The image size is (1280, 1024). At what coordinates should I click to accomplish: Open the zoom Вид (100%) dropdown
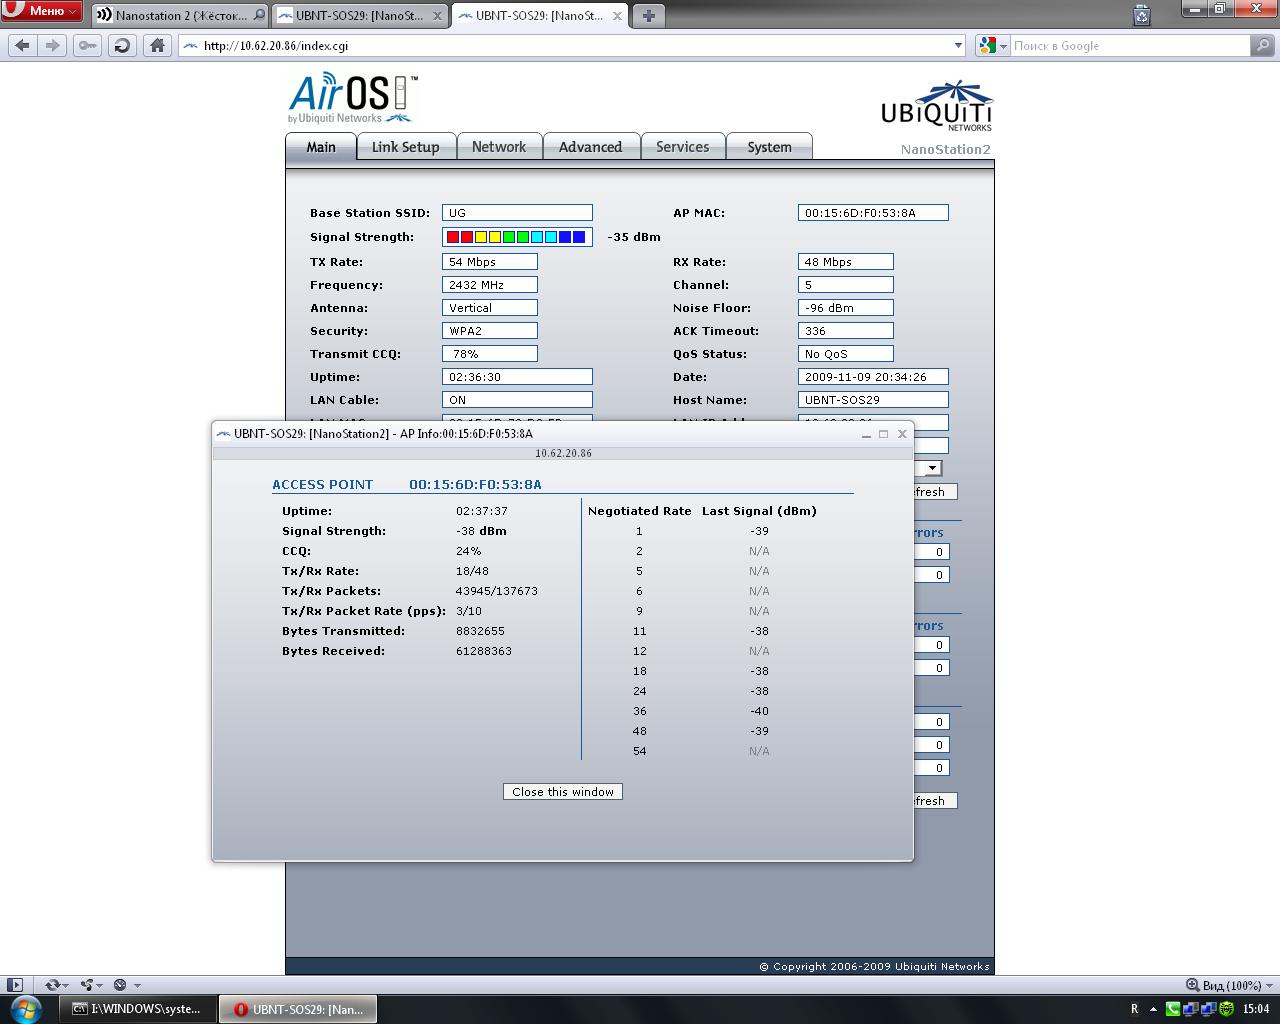click(1230, 985)
